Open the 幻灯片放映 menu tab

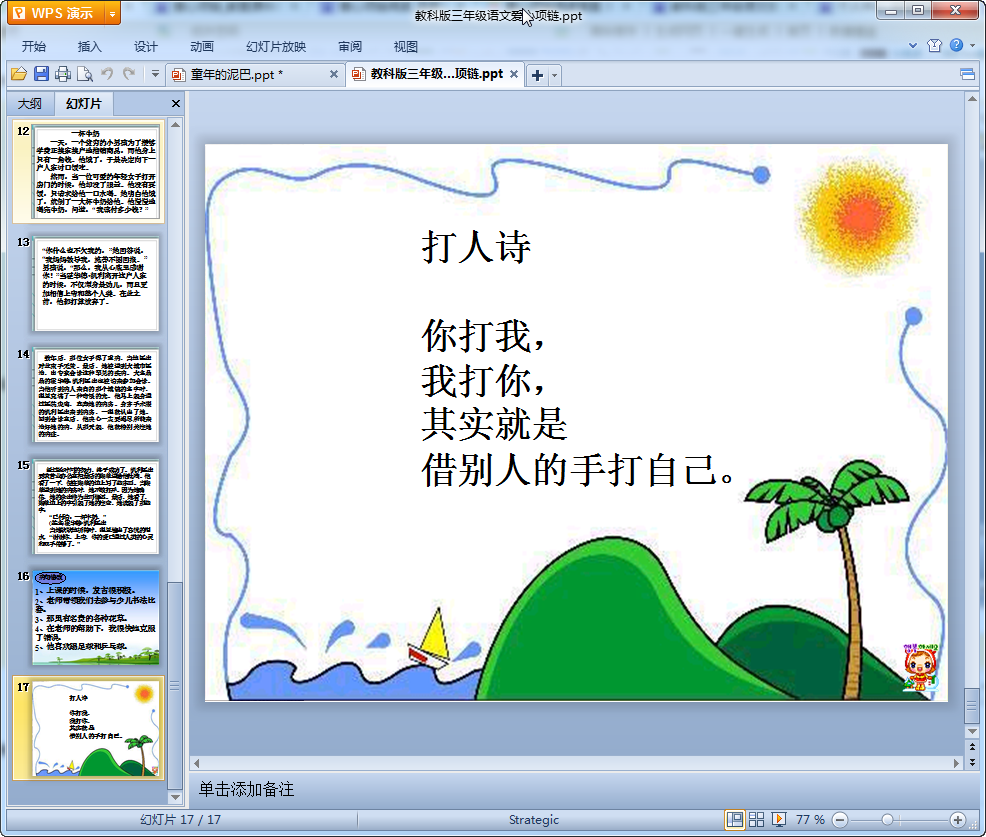click(x=276, y=47)
